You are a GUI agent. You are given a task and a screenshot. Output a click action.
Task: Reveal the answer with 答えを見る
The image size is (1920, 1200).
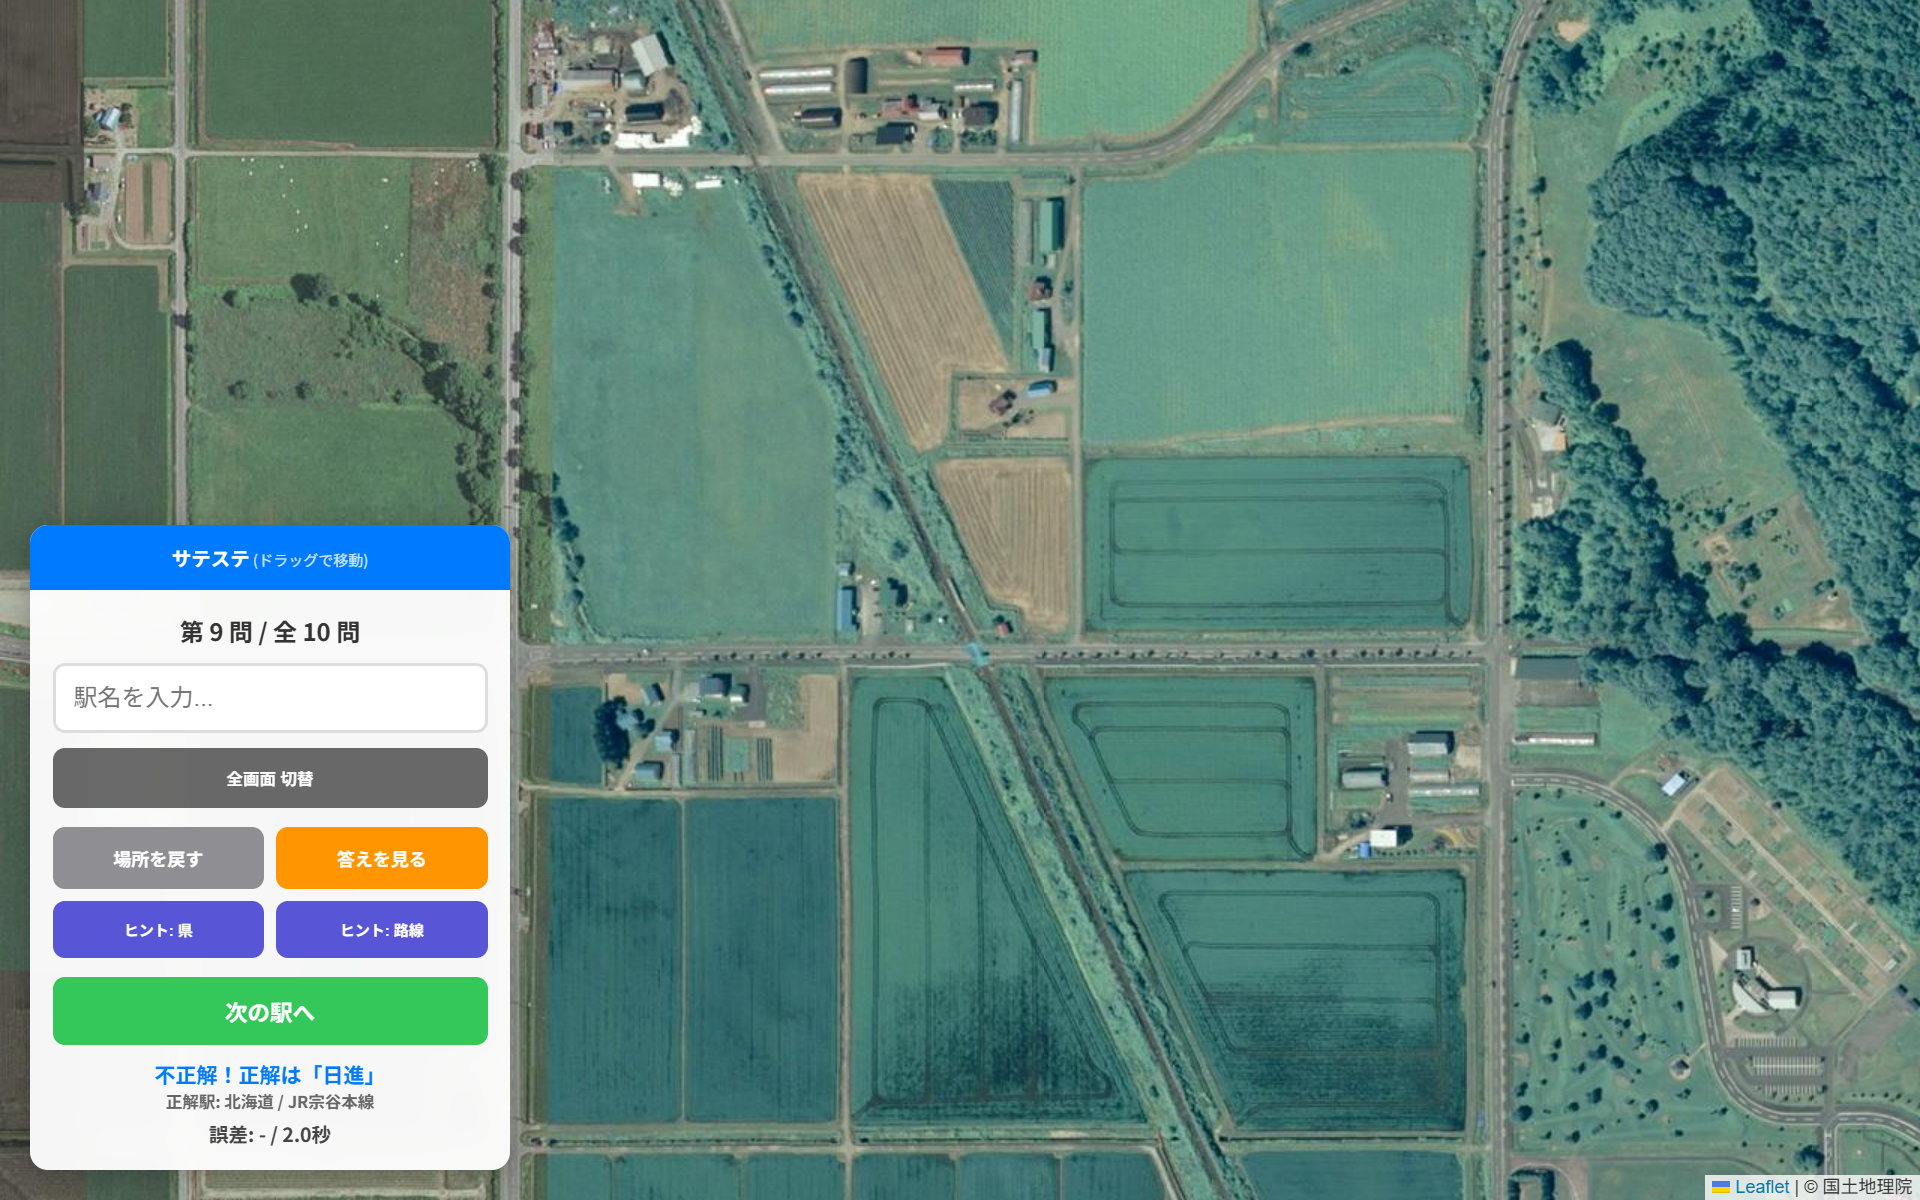(382, 858)
